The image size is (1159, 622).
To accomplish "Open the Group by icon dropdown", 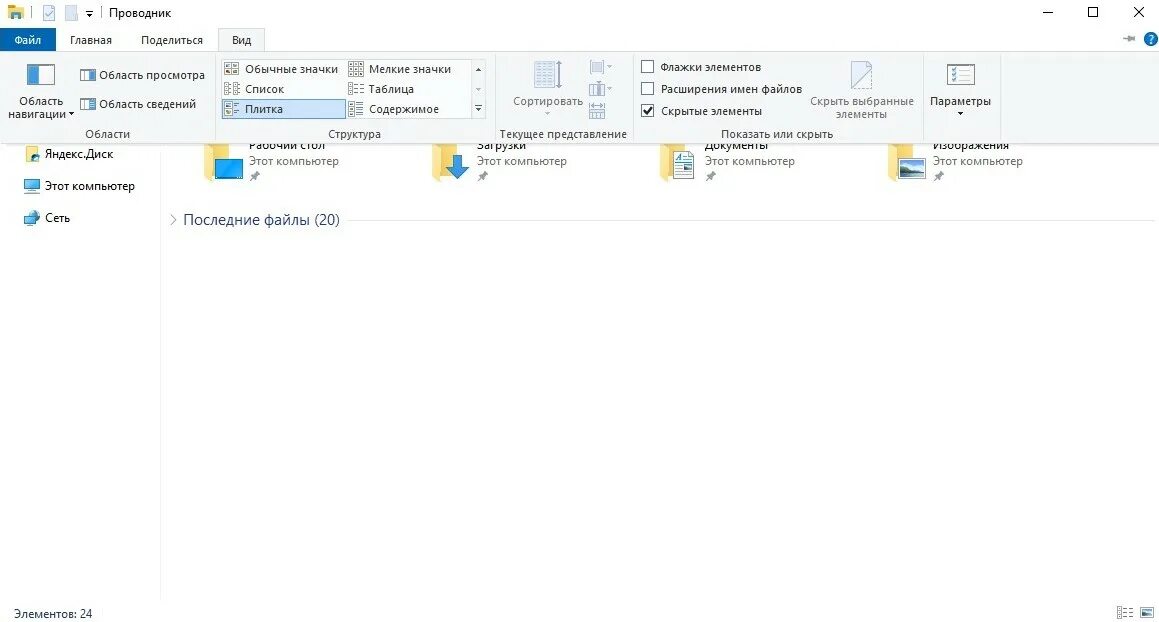I will (x=600, y=67).
